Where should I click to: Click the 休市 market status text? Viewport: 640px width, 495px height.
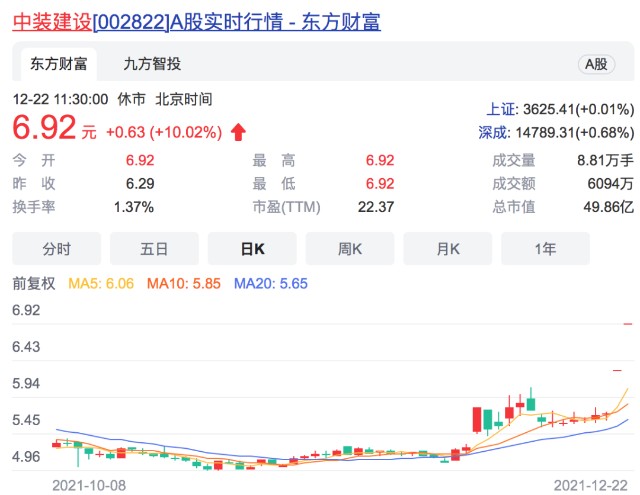click(131, 99)
